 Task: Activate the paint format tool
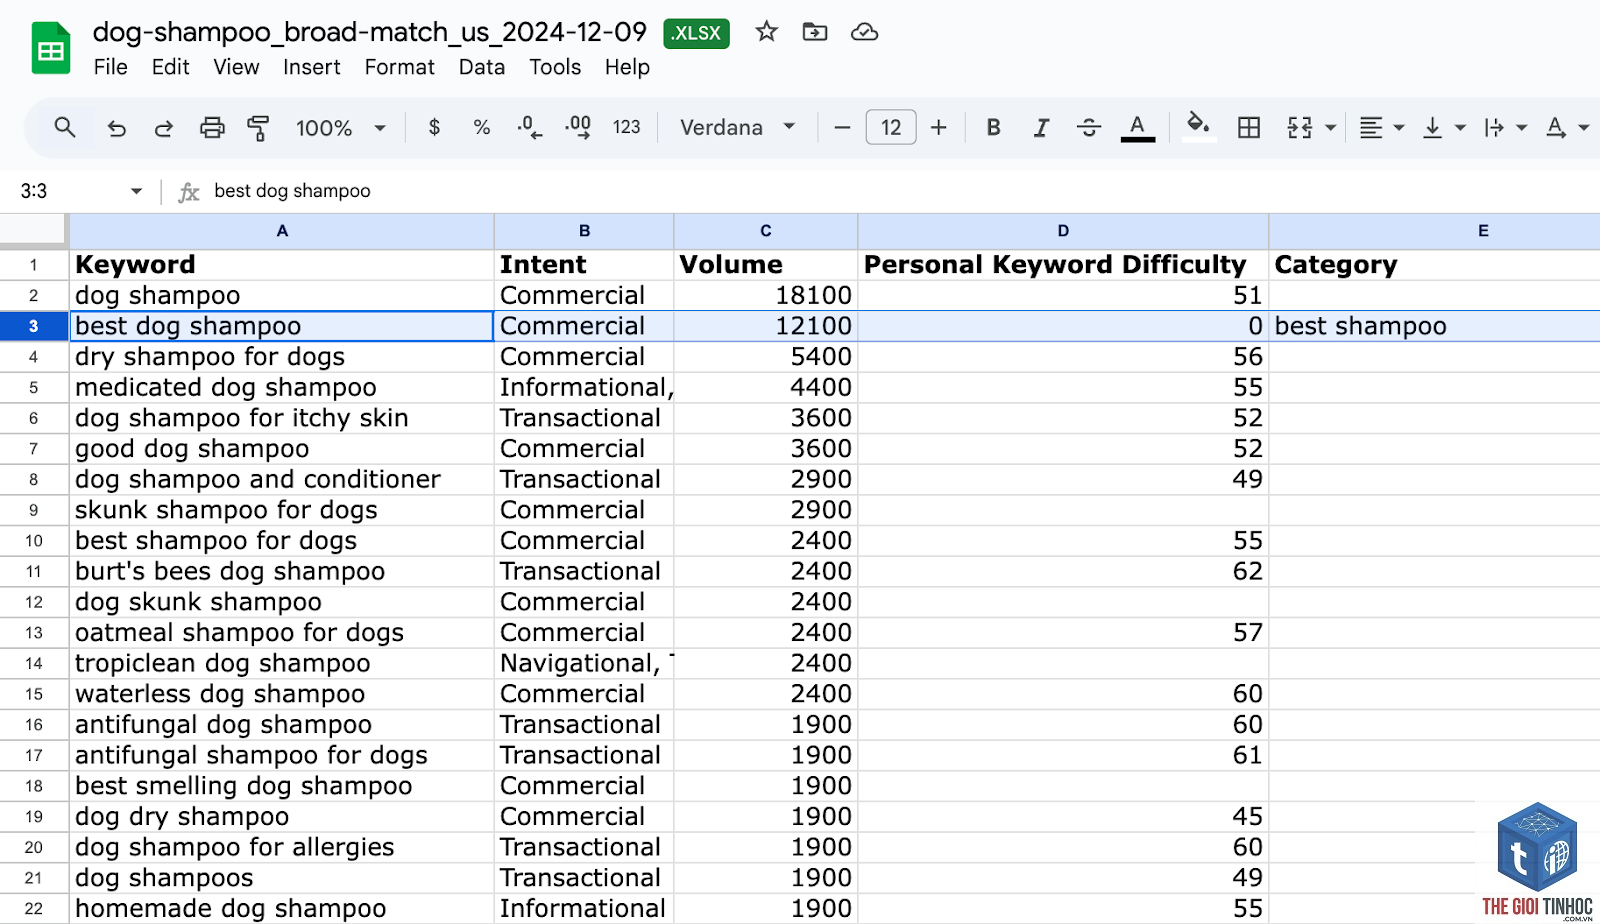258,128
